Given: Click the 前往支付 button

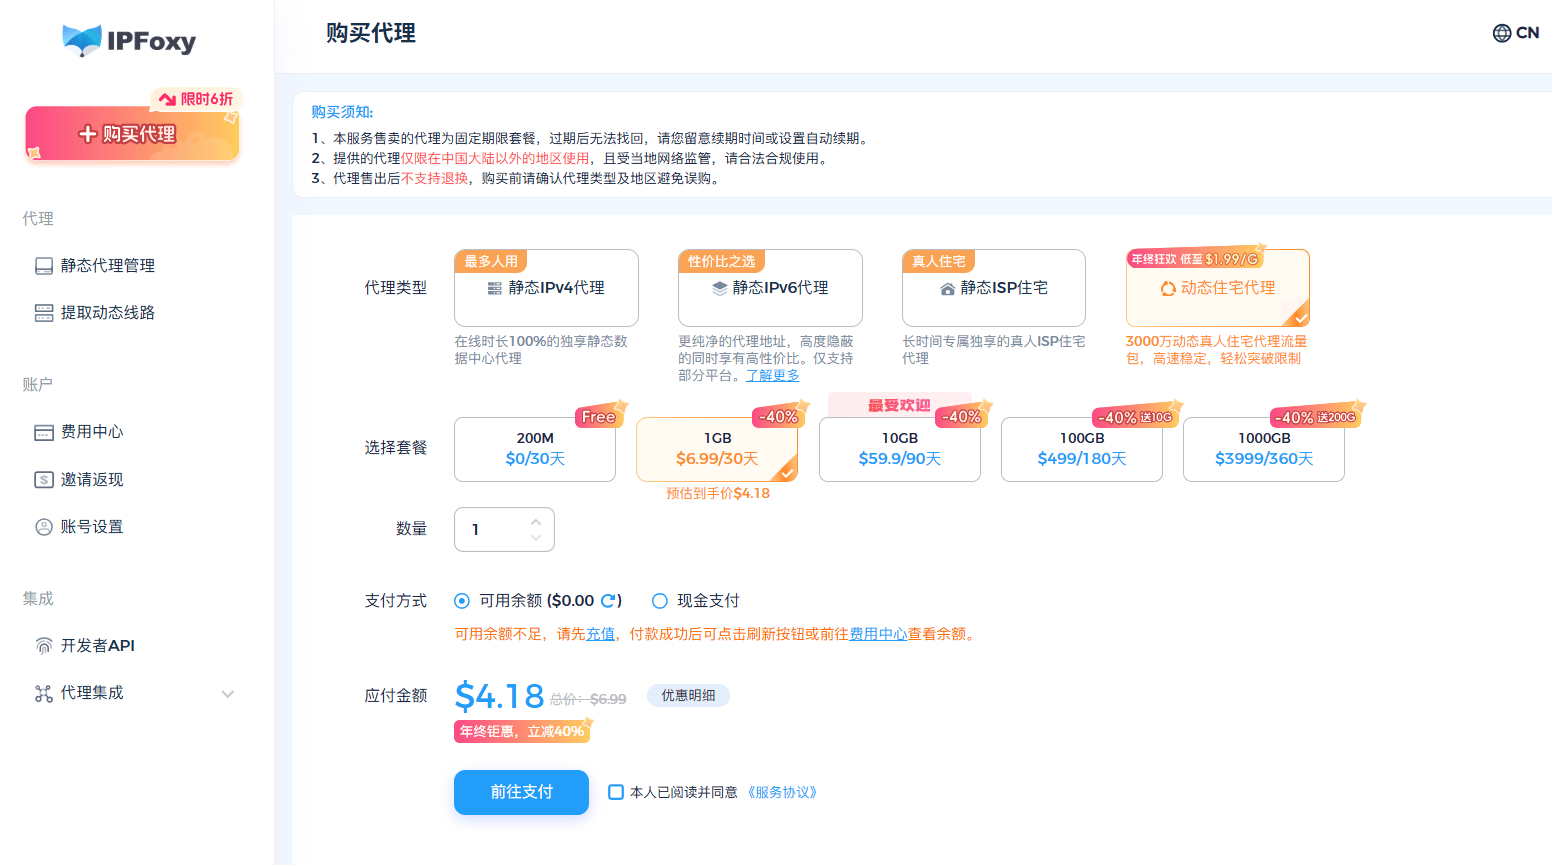Looking at the screenshot, I should (521, 792).
